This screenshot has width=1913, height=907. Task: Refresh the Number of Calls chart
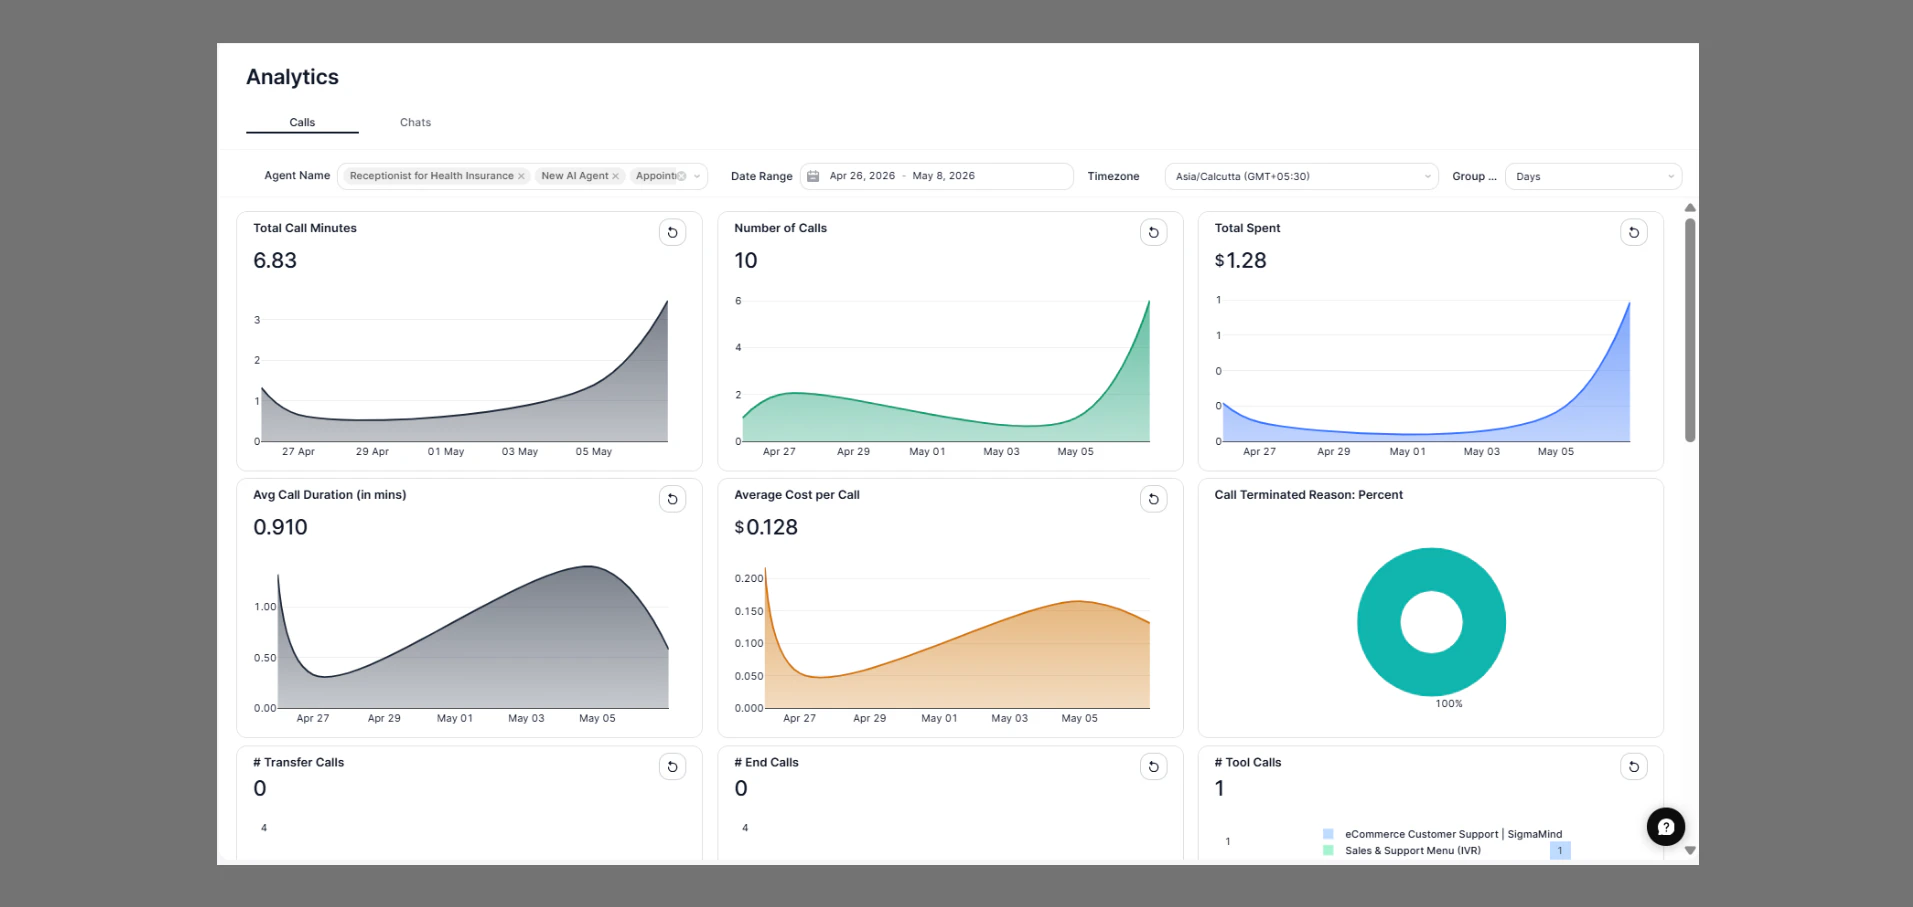click(x=1153, y=233)
